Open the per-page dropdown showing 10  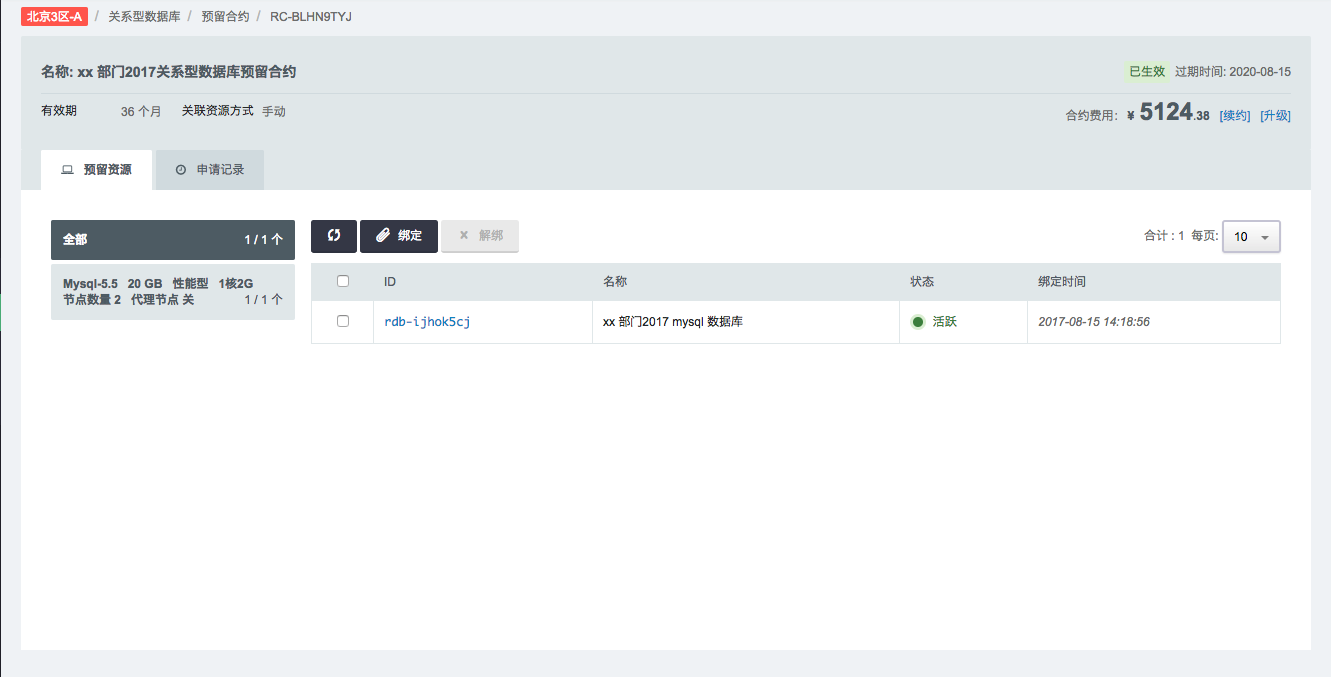click(1250, 237)
